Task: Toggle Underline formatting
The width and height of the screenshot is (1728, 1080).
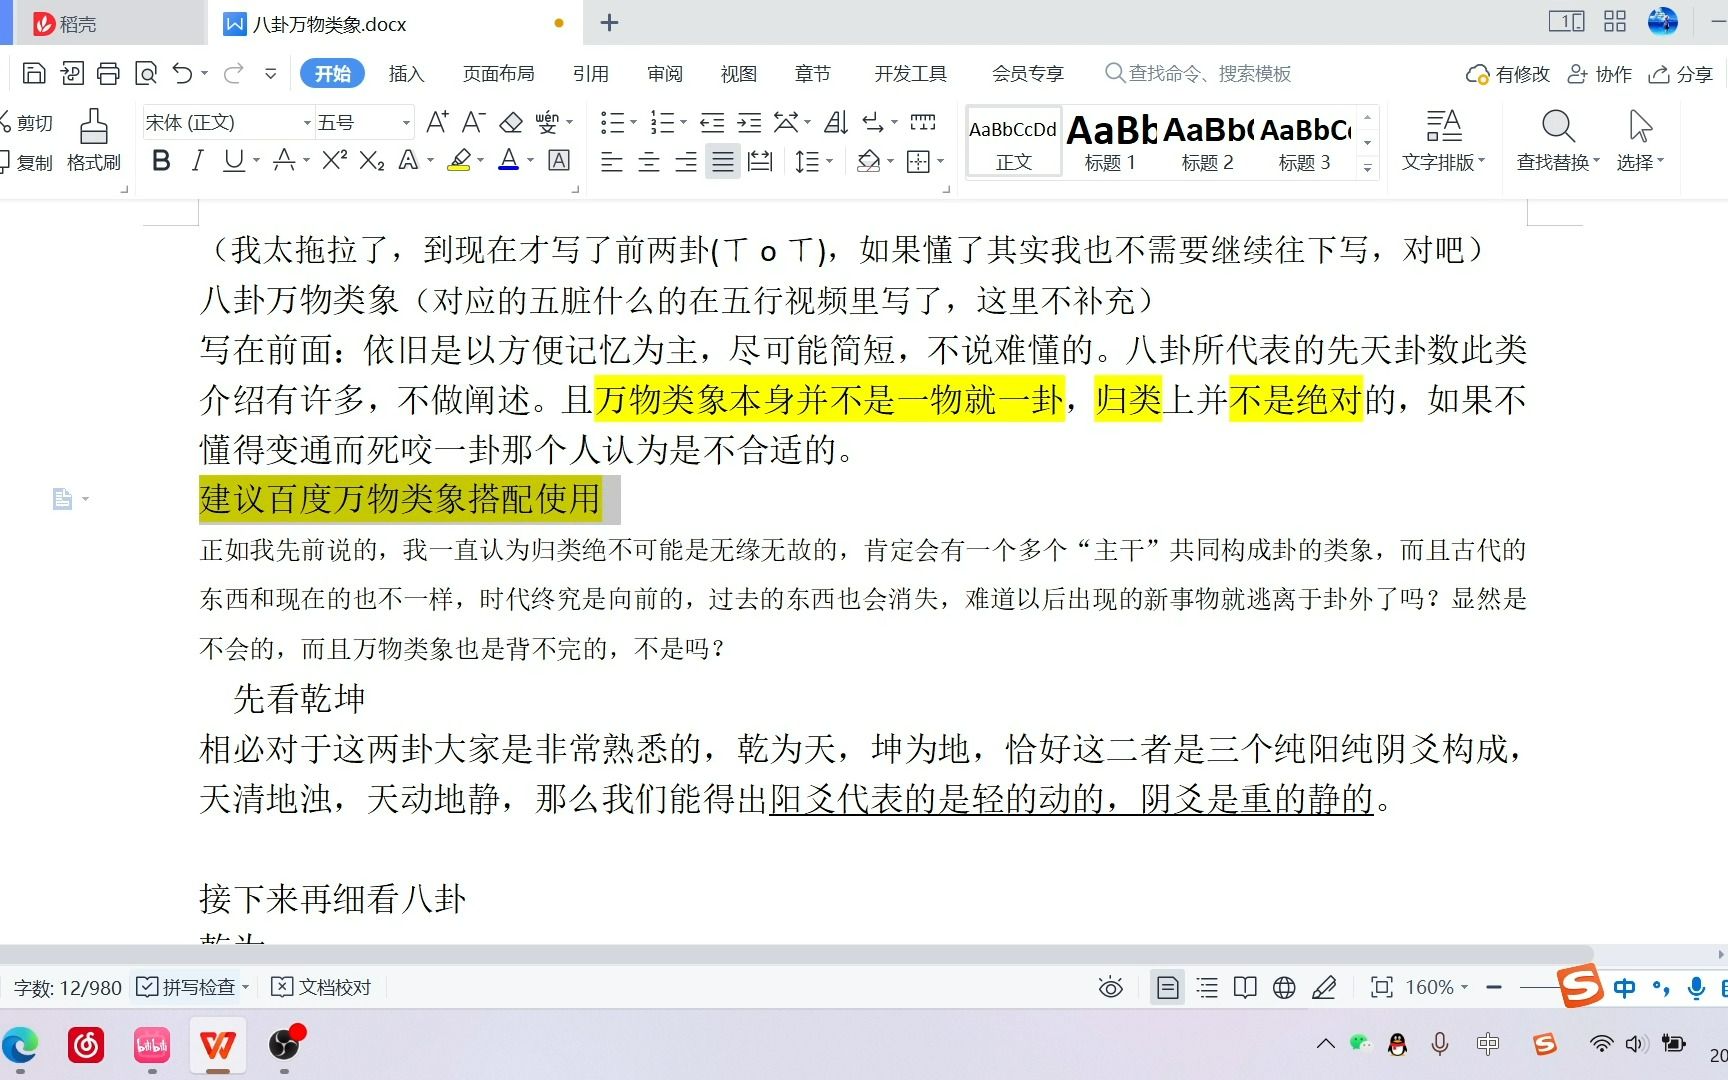Action: [233, 160]
